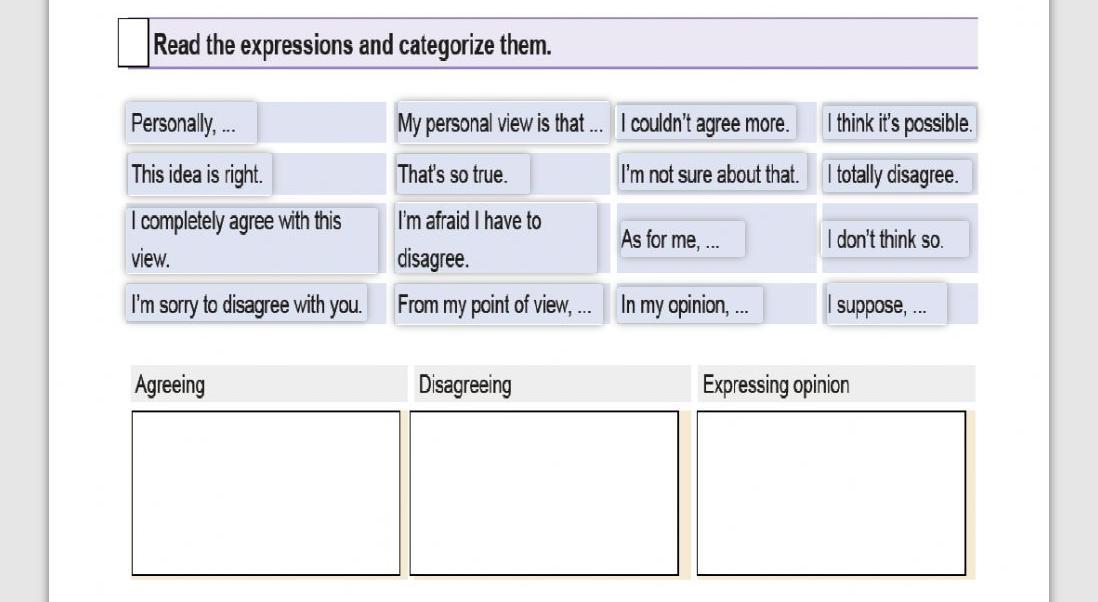This screenshot has height=602, width=1098.
Task: Select the 'That's so true.' card
Action: 462,174
